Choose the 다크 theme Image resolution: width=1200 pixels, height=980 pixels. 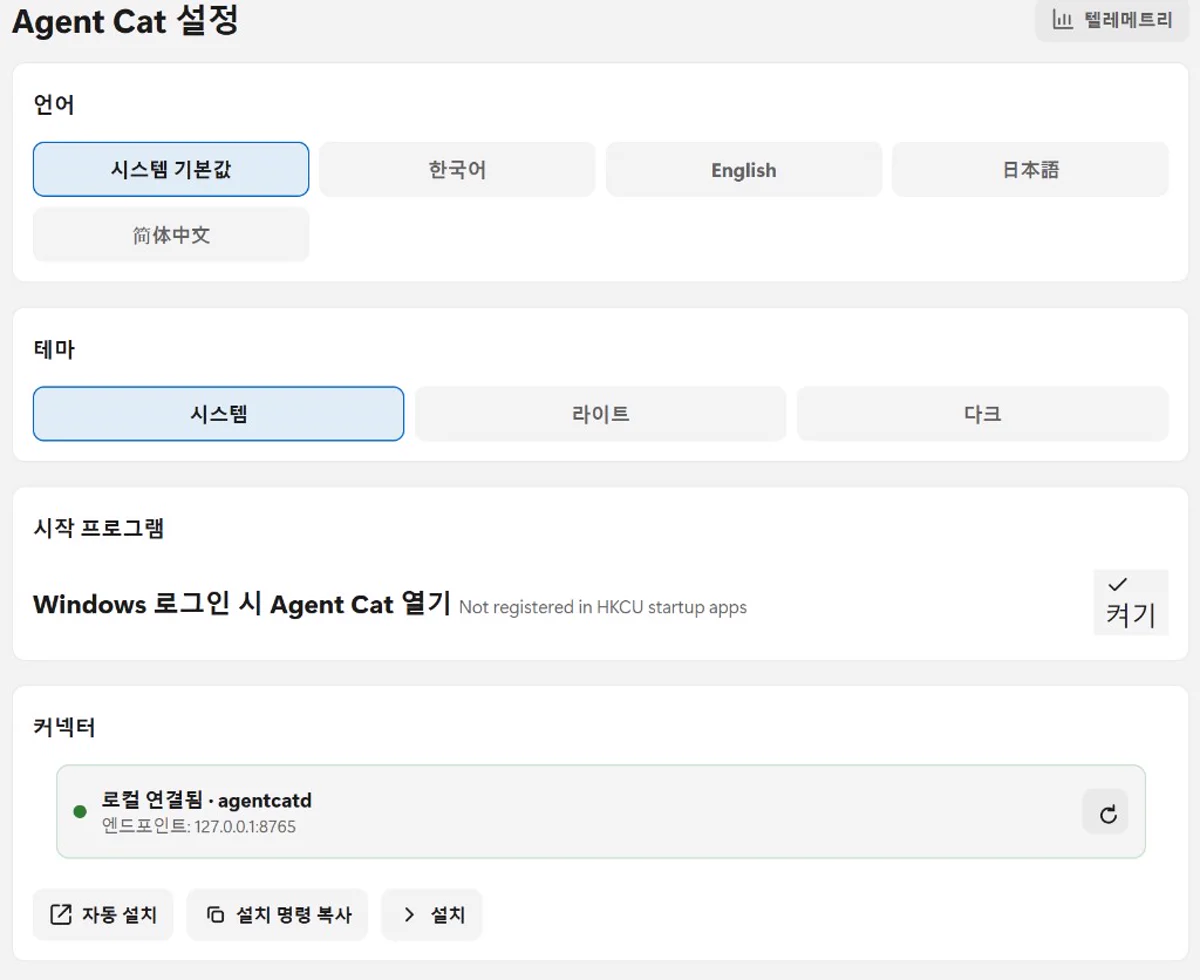[982, 414]
